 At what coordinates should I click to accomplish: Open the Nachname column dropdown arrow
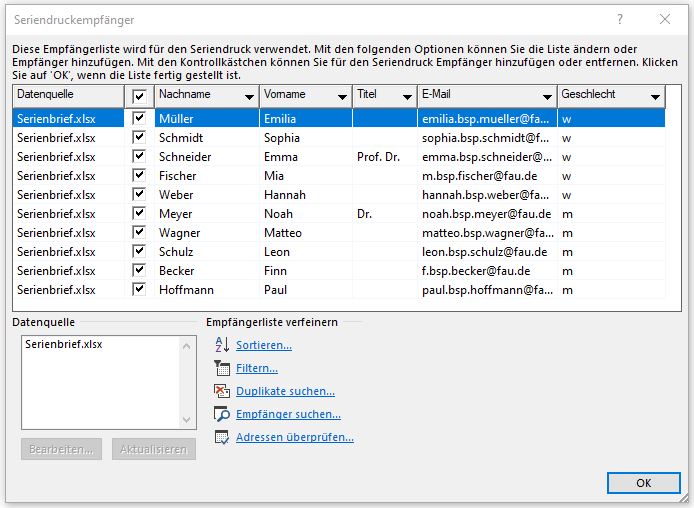coord(248,96)
